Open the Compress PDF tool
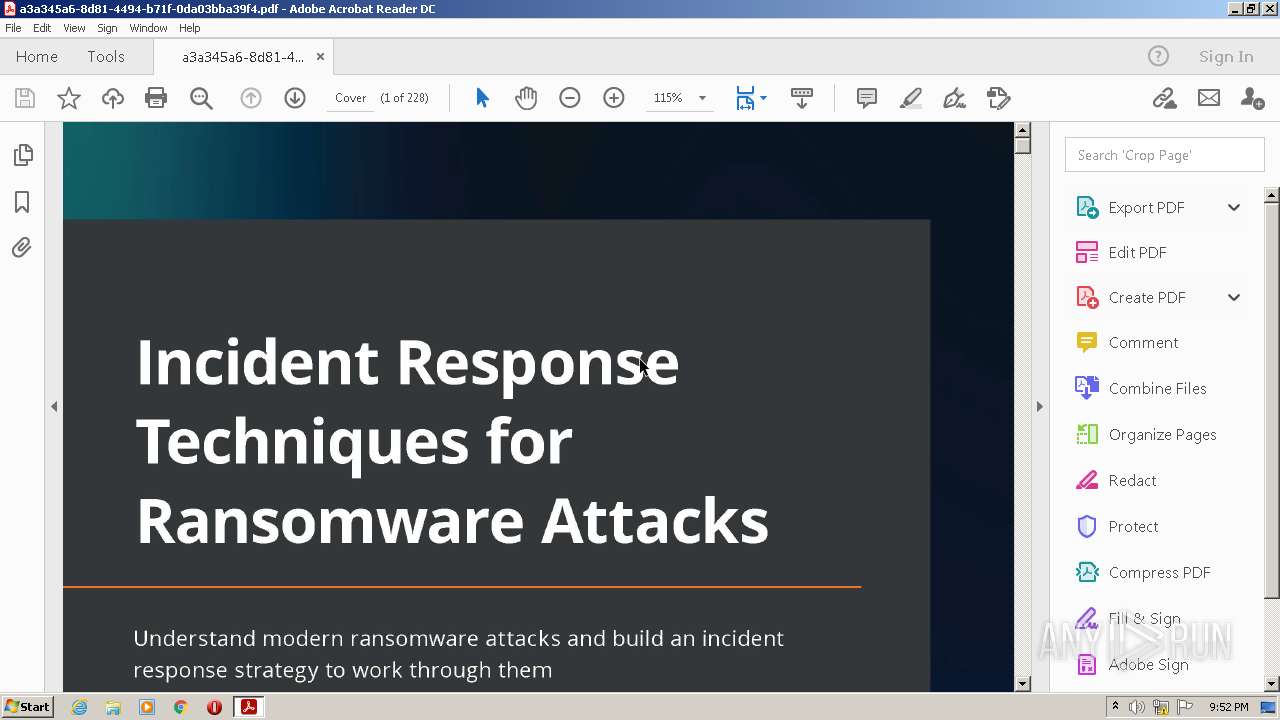 [x=1159, y=573]
